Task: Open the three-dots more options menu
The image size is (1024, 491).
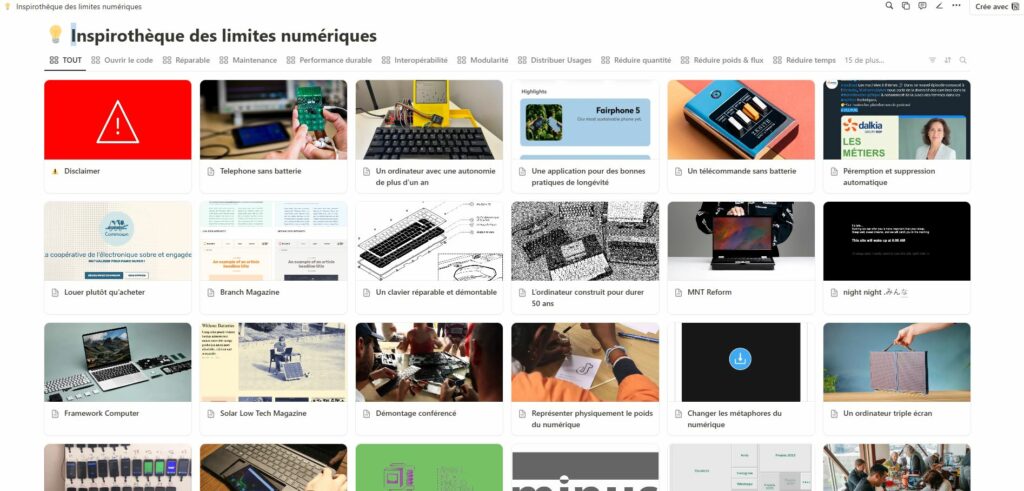Action: pos(956,6)
